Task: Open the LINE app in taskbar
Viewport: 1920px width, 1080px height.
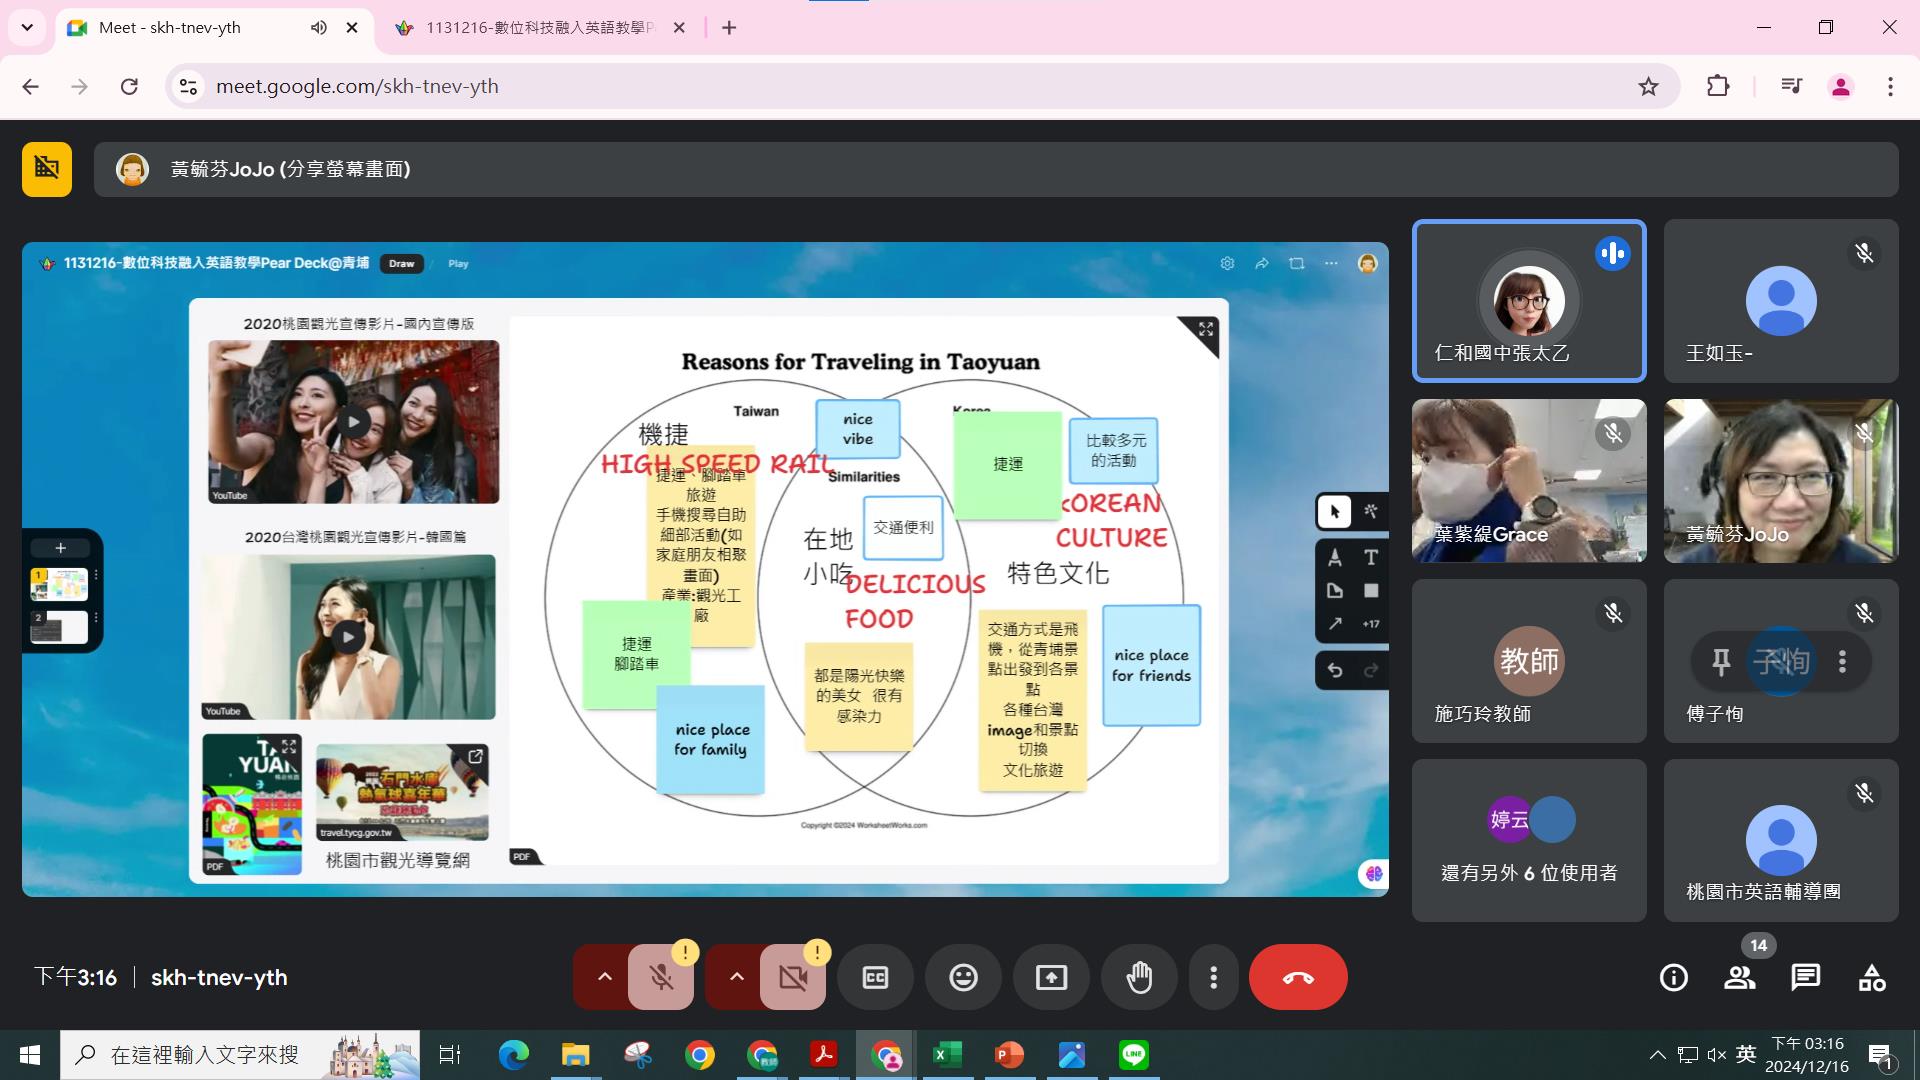Action: (x=1133, y=1054)
